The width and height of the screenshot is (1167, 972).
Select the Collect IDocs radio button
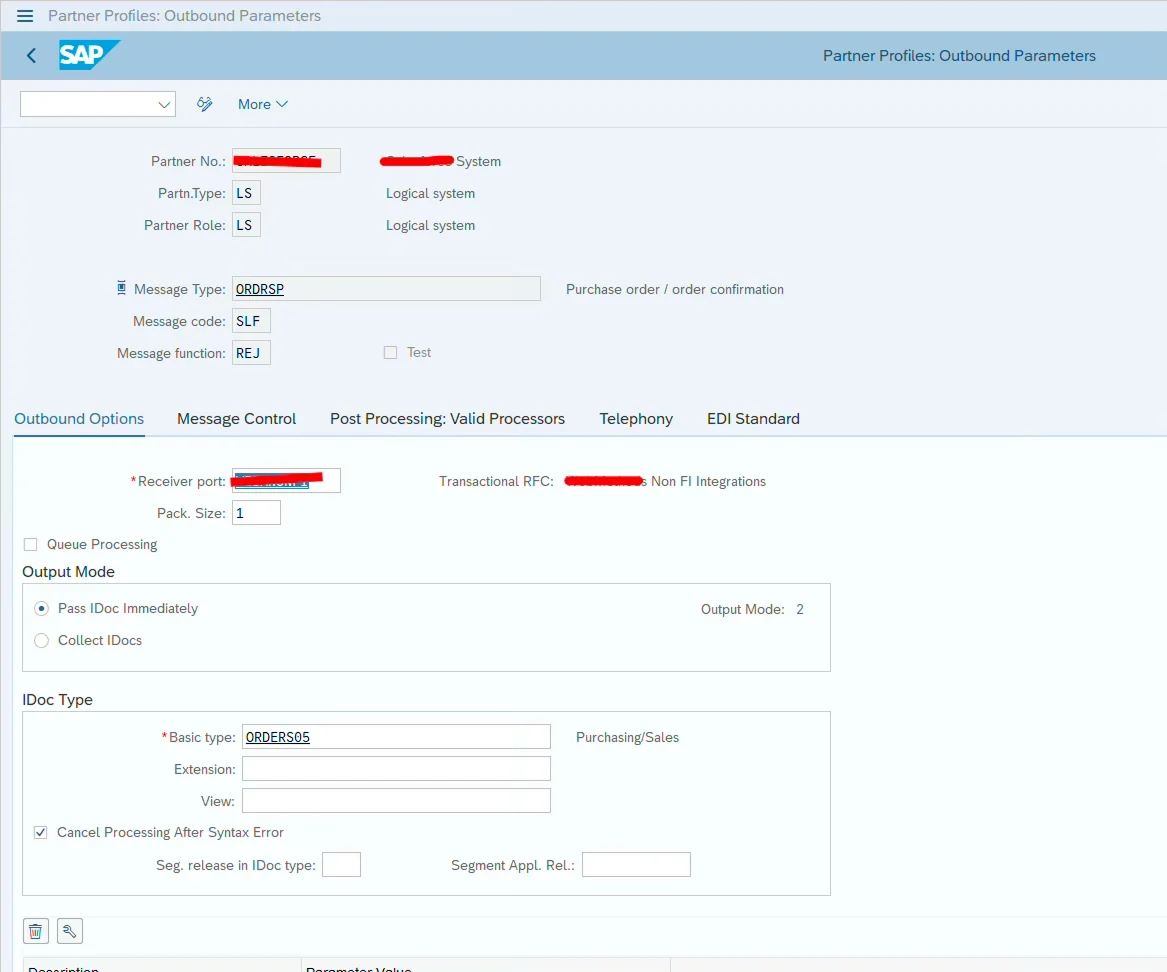pyautogui.click(x=41, y=640)
